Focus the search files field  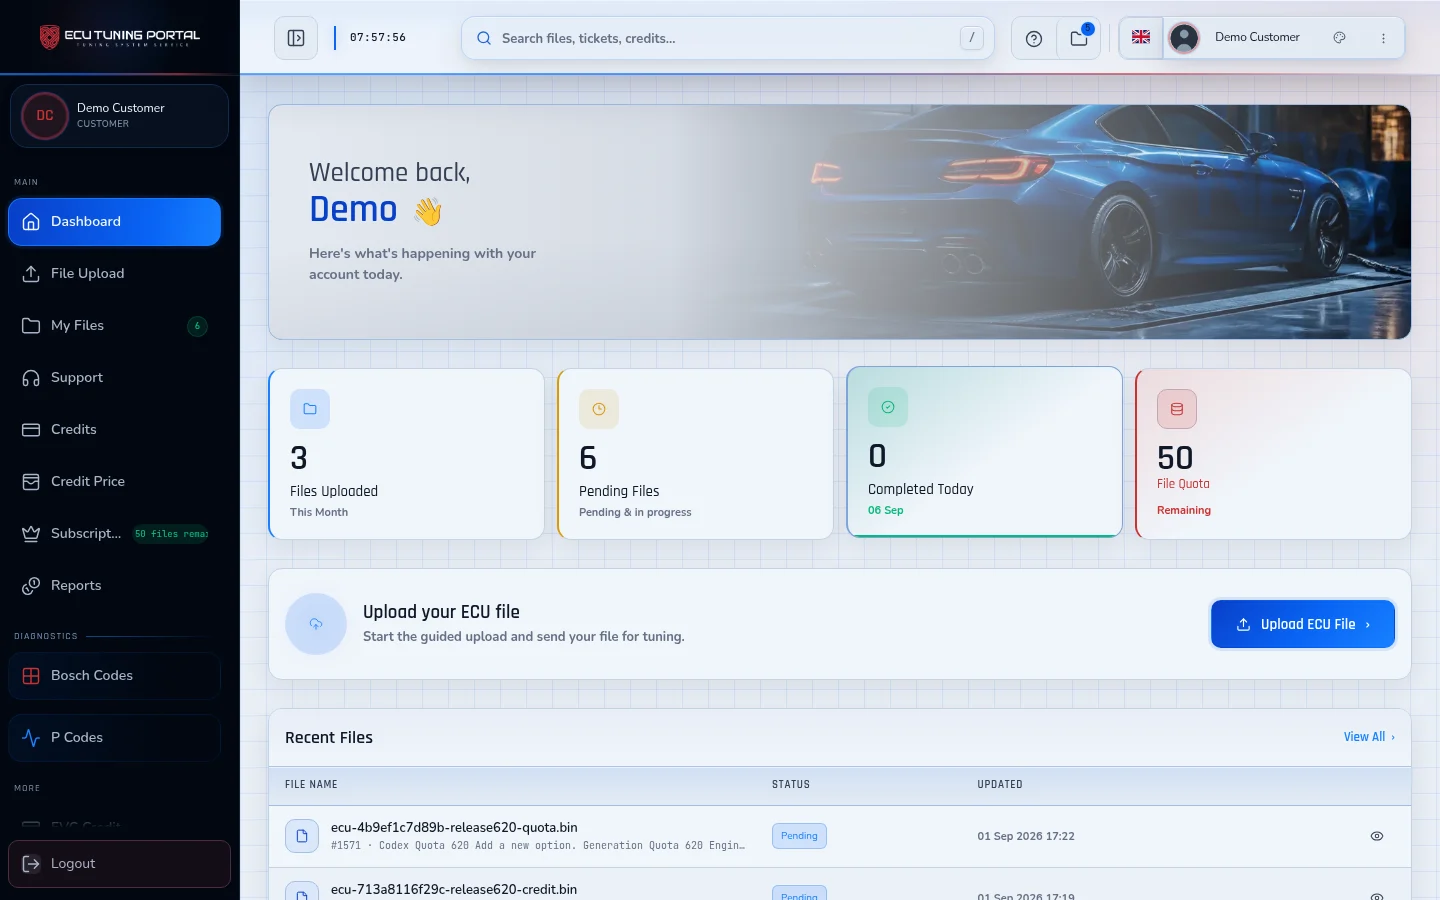click(727, 38)
